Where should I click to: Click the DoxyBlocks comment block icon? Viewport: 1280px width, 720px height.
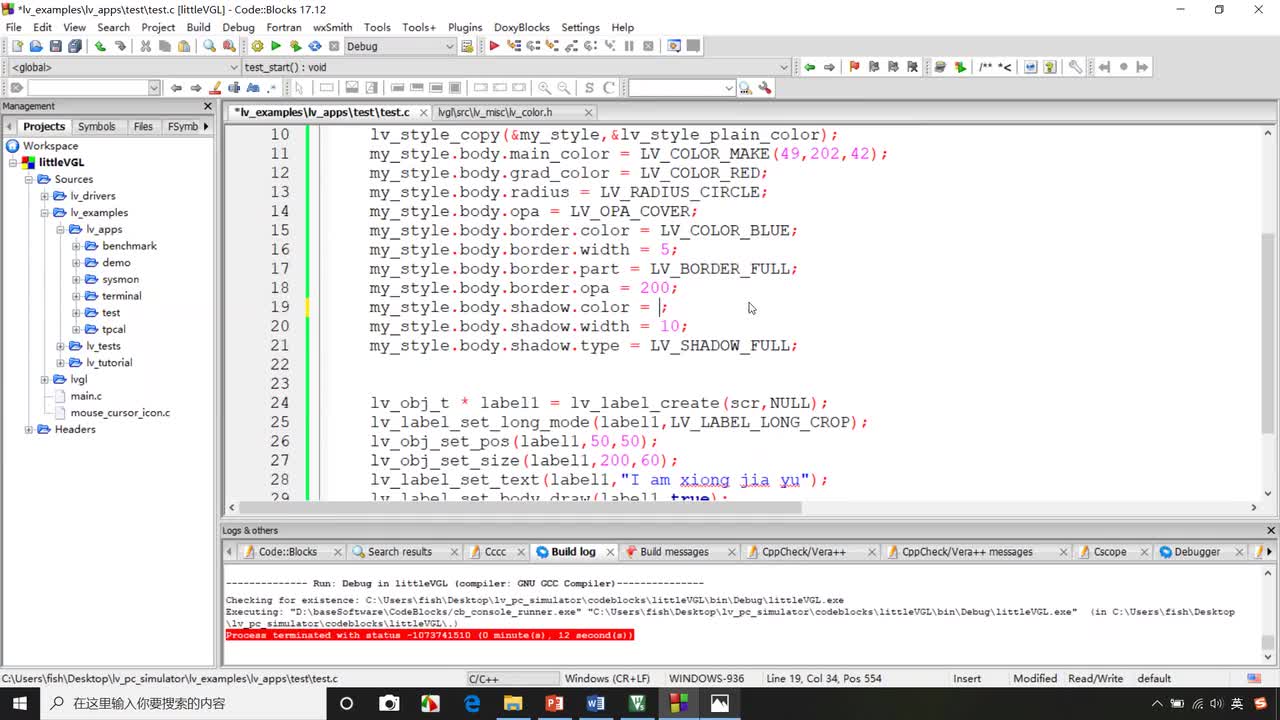coord(986,67)
